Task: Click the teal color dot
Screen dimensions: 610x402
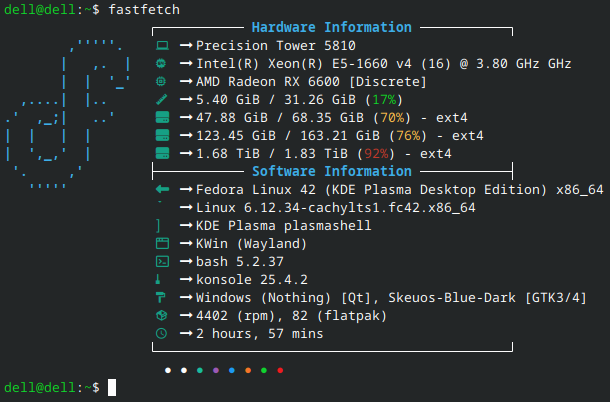Action: click(x=200, y=370)
